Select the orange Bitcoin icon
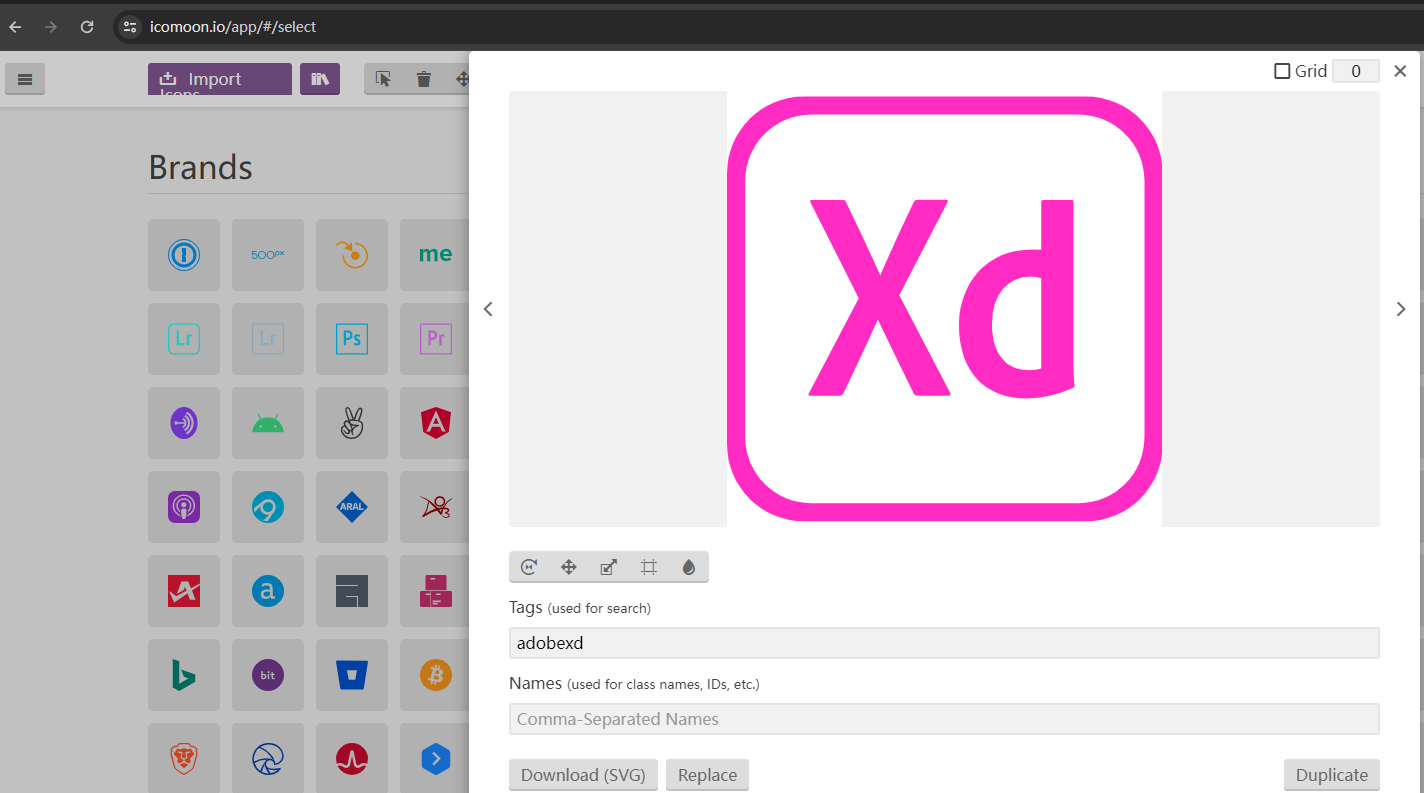The height and width of the screenshot is (793, 1424). click(435, 675)
